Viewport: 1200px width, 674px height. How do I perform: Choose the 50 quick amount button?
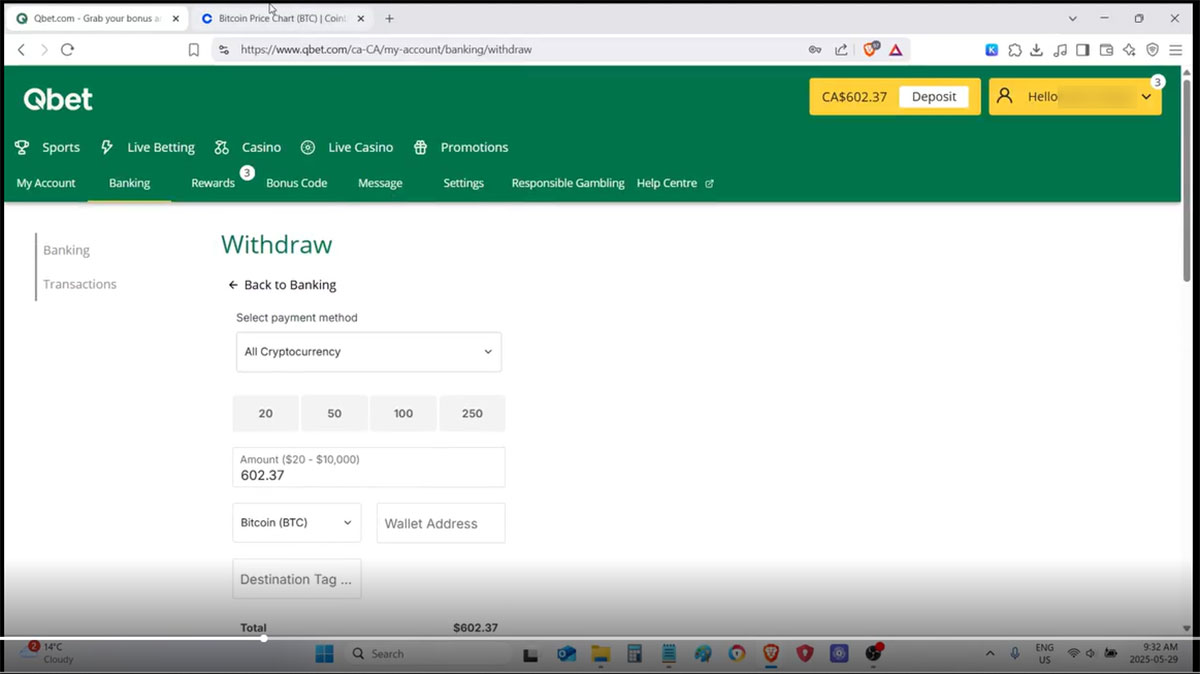[335, 413]
